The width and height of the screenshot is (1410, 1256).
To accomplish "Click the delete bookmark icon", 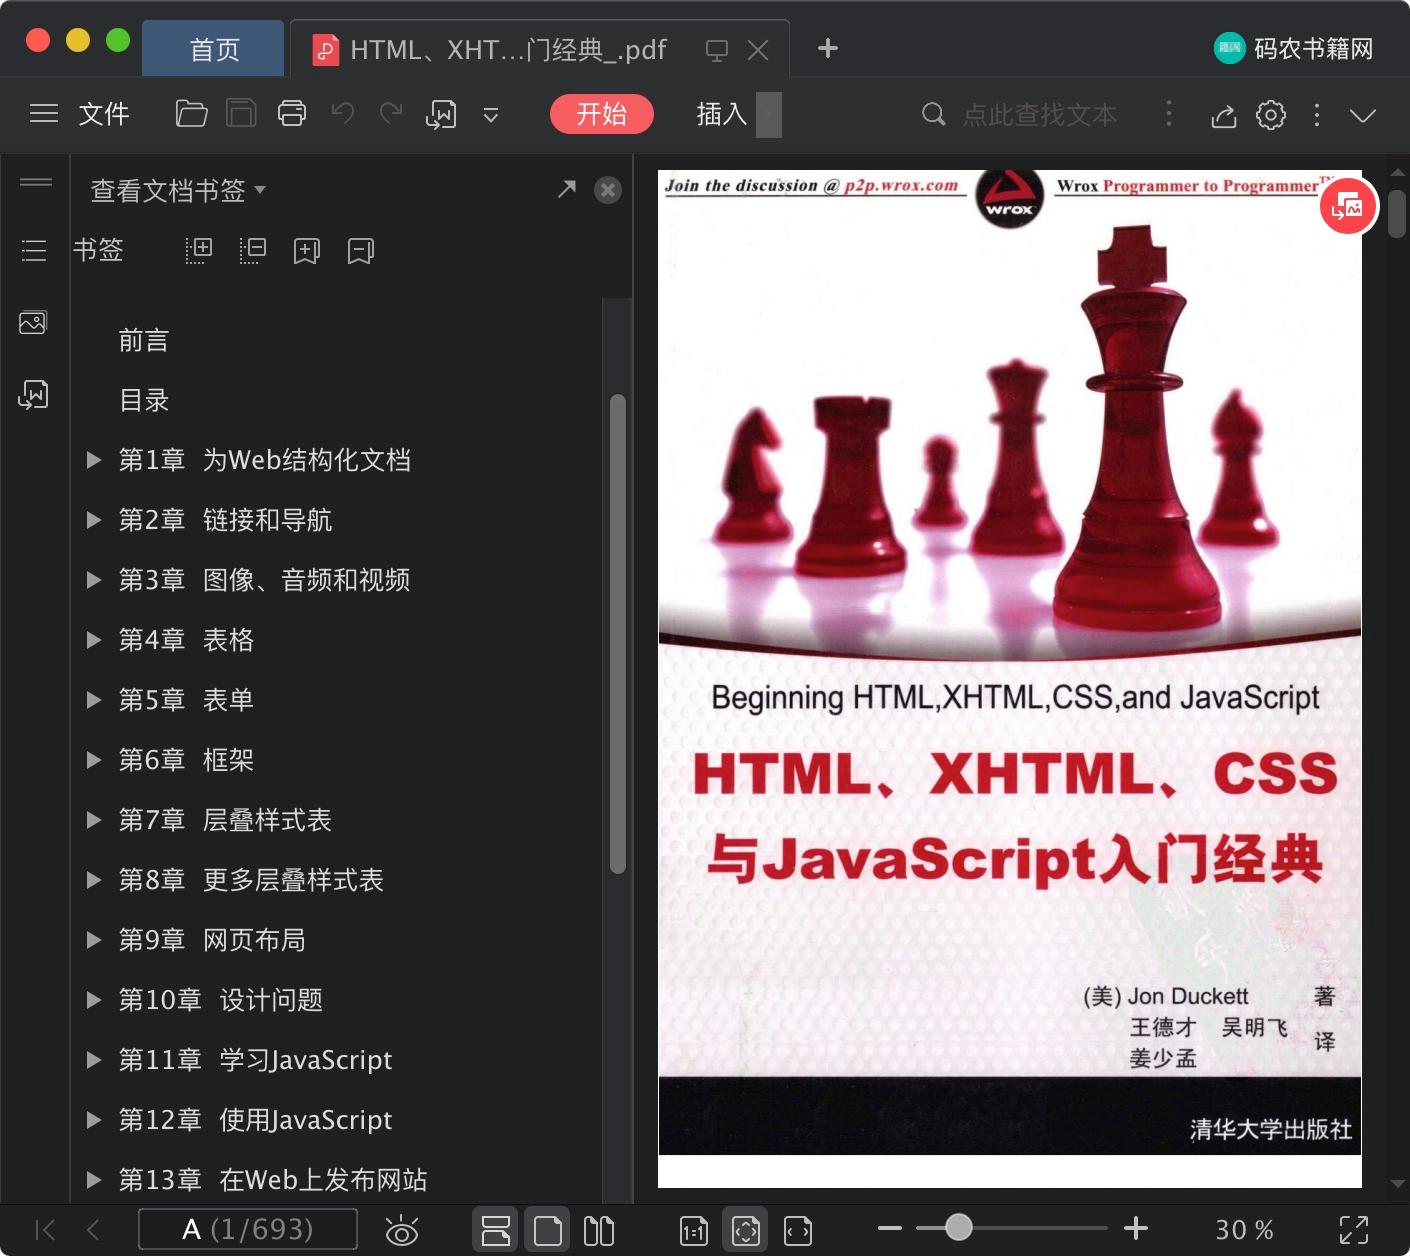I will (x=361, y=251).
